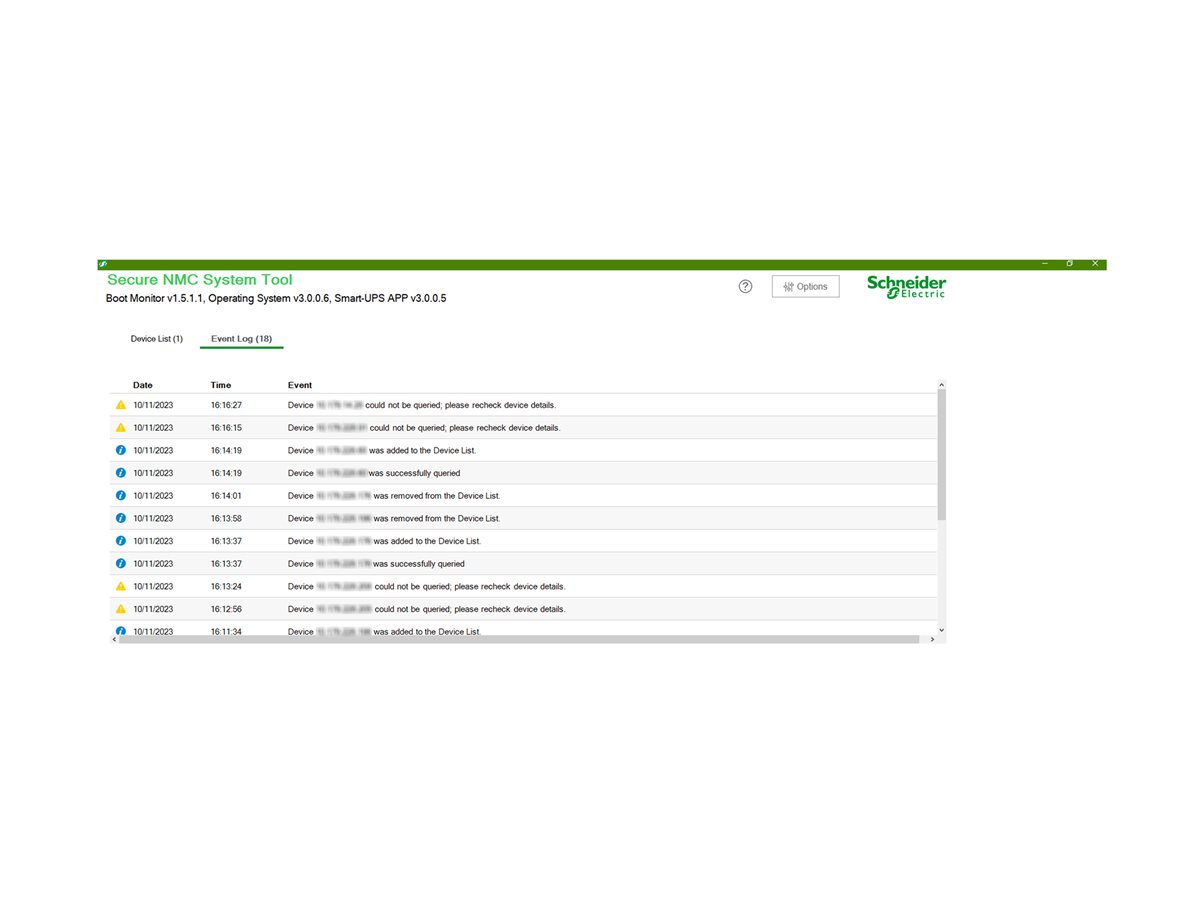The width and height of the screenshot is (1200, 900).
Task: Click info icon for 16:13:58 event
Action: point(121,518)
